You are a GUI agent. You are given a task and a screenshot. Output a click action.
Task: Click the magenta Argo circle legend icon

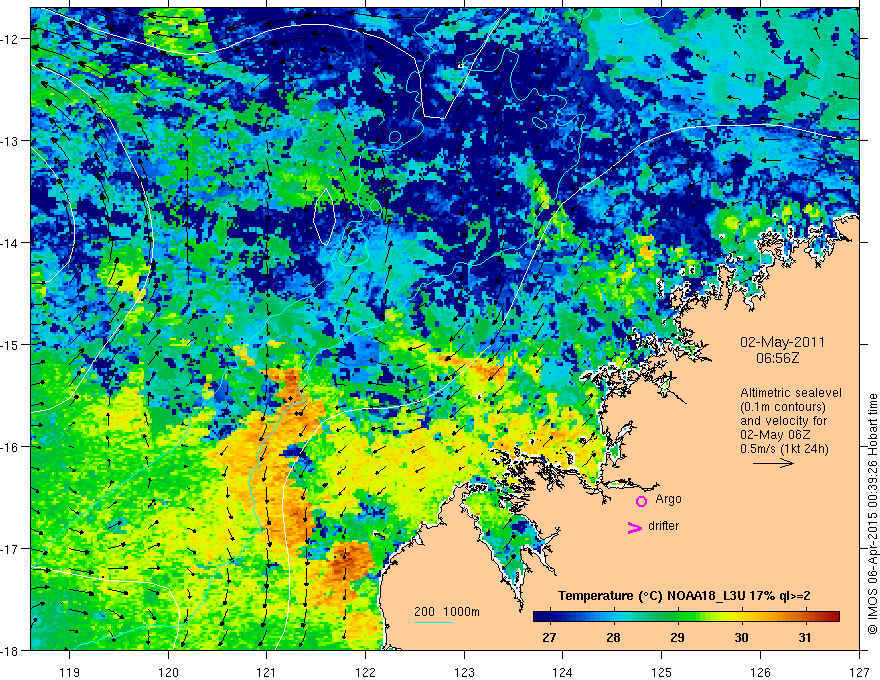[641, 501]
